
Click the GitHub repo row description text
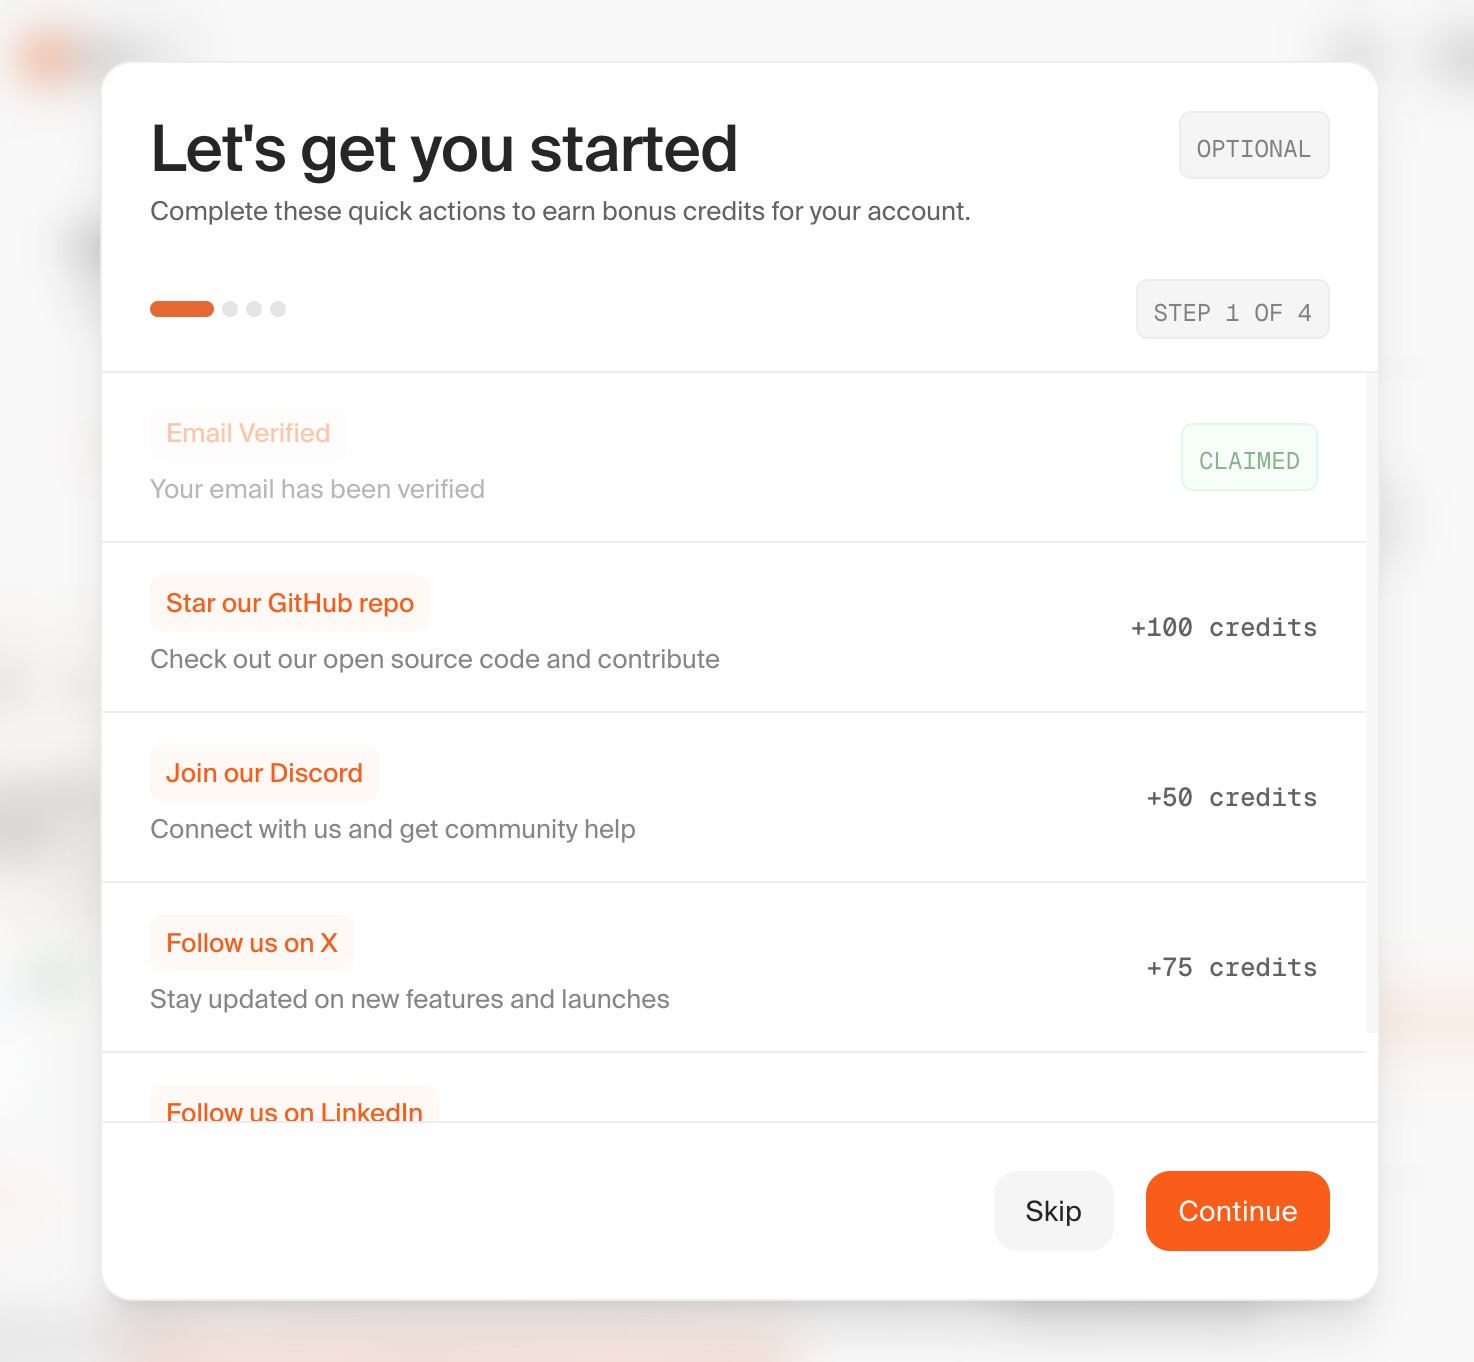[434, 658]
